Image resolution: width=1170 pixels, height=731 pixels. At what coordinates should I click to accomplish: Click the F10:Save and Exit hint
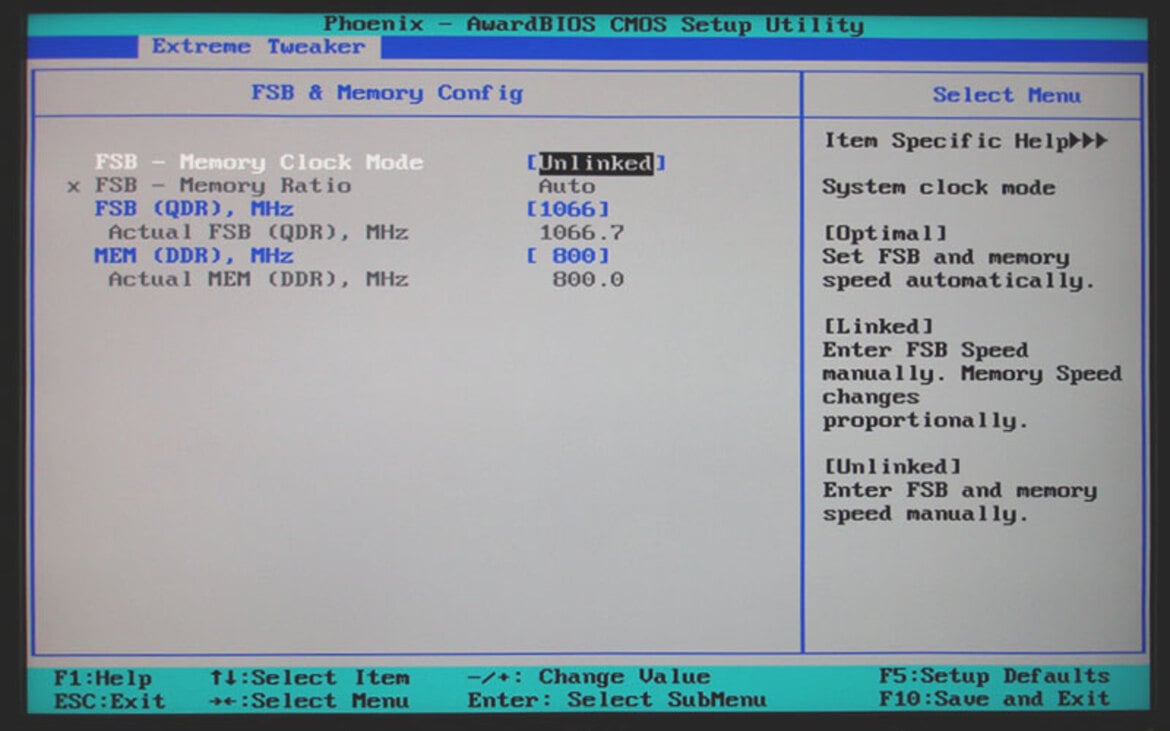[995, 699]
